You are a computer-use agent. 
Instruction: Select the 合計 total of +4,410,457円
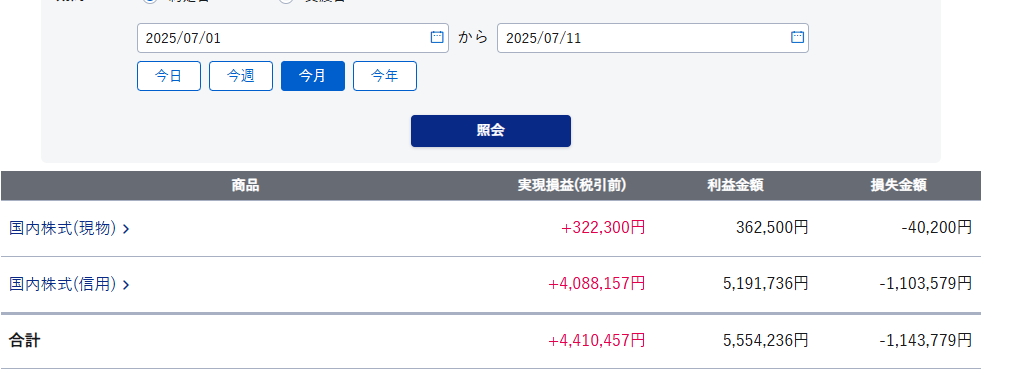[597, 340]
